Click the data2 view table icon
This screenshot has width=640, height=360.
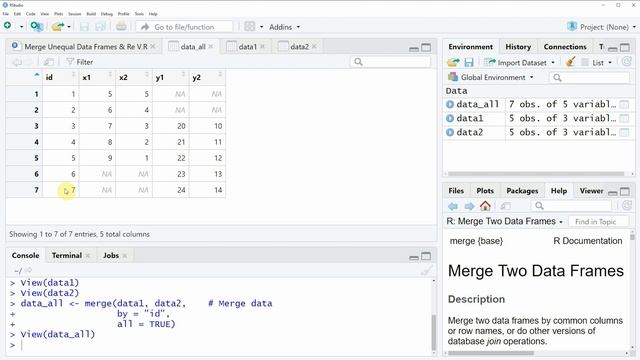click(624, 132)
